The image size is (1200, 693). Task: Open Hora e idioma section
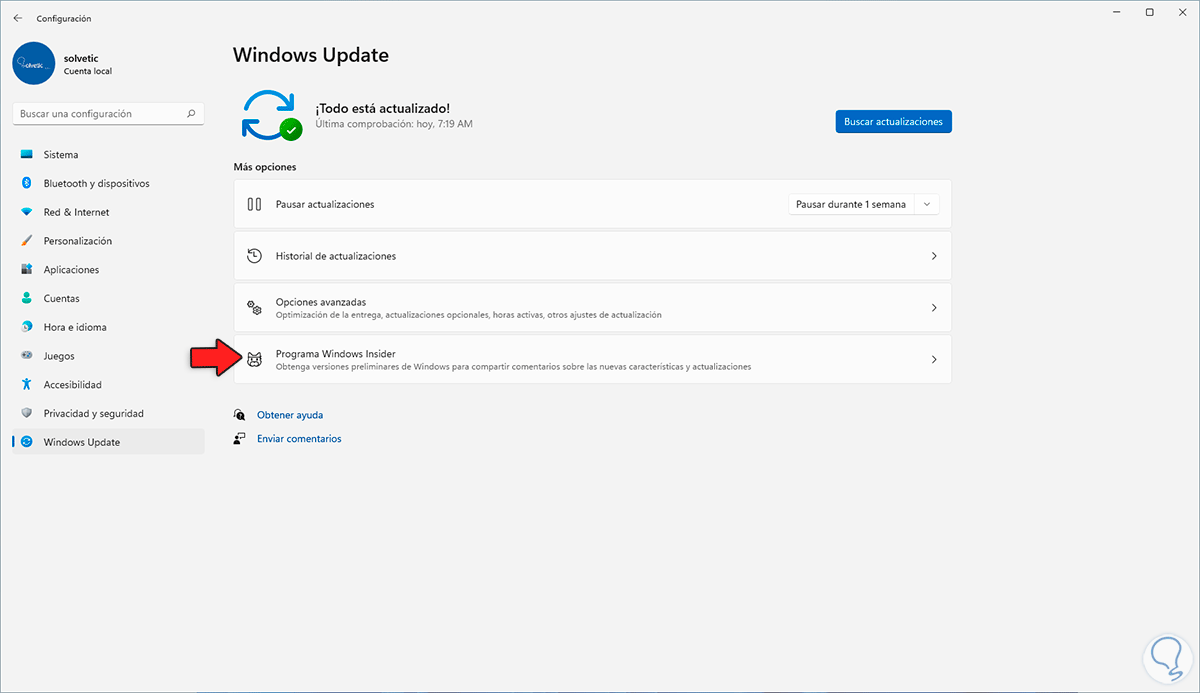pos(108,327)
